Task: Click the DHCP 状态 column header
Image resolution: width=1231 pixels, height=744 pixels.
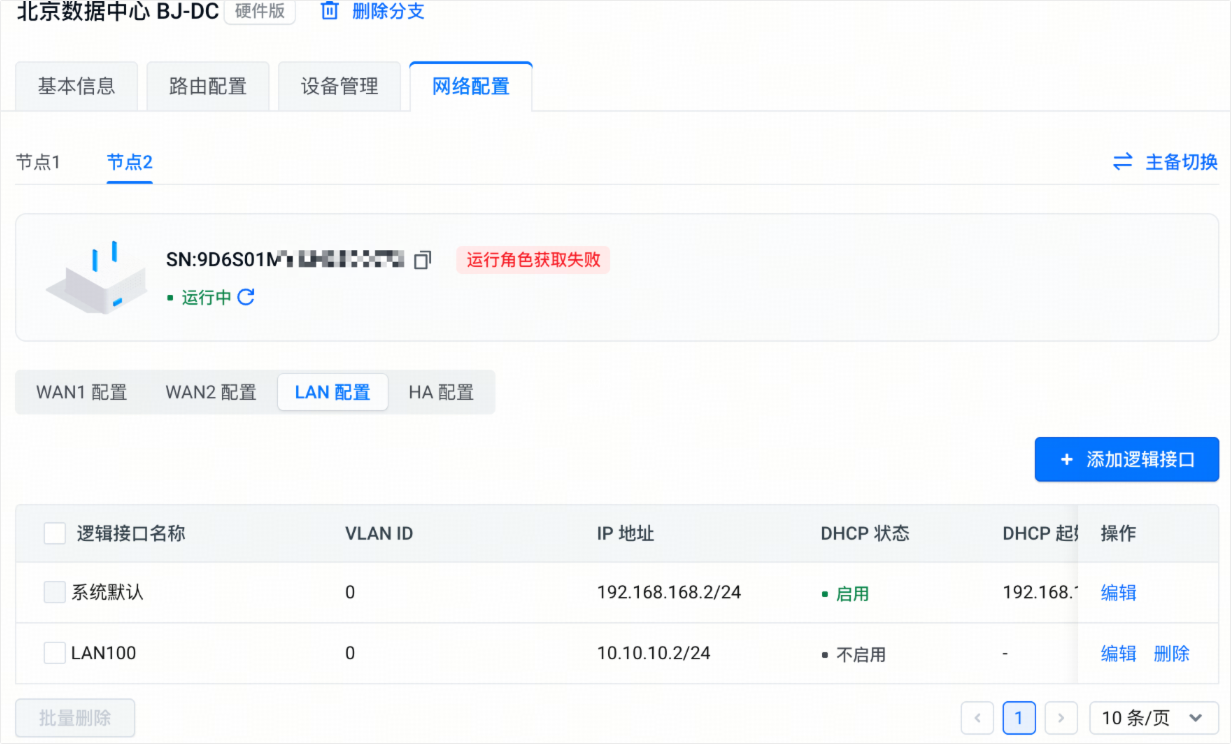Action: point(865,533)
